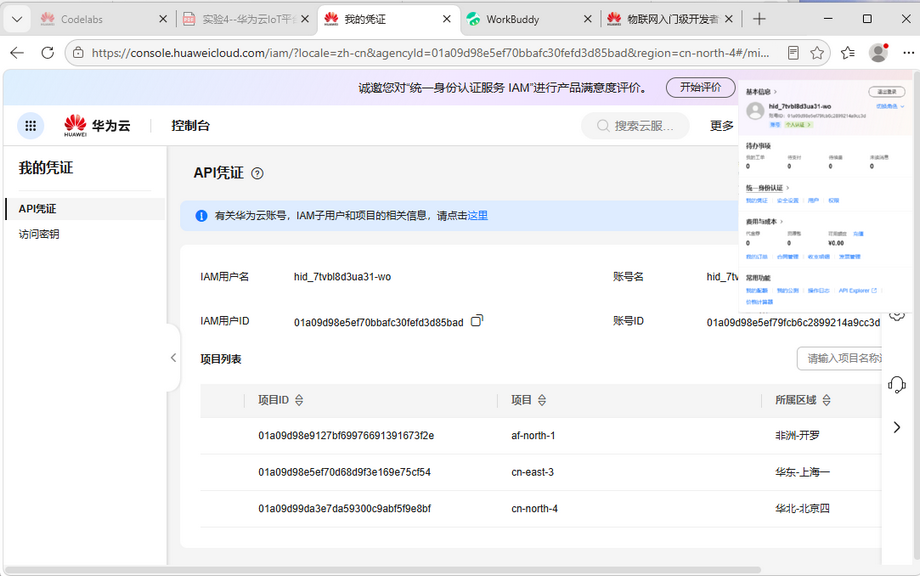Image resolution: width=920 pixels, height=576 pixels.
Task: Select 访问密钥 in the sidebar
Action: click(39, 234)
